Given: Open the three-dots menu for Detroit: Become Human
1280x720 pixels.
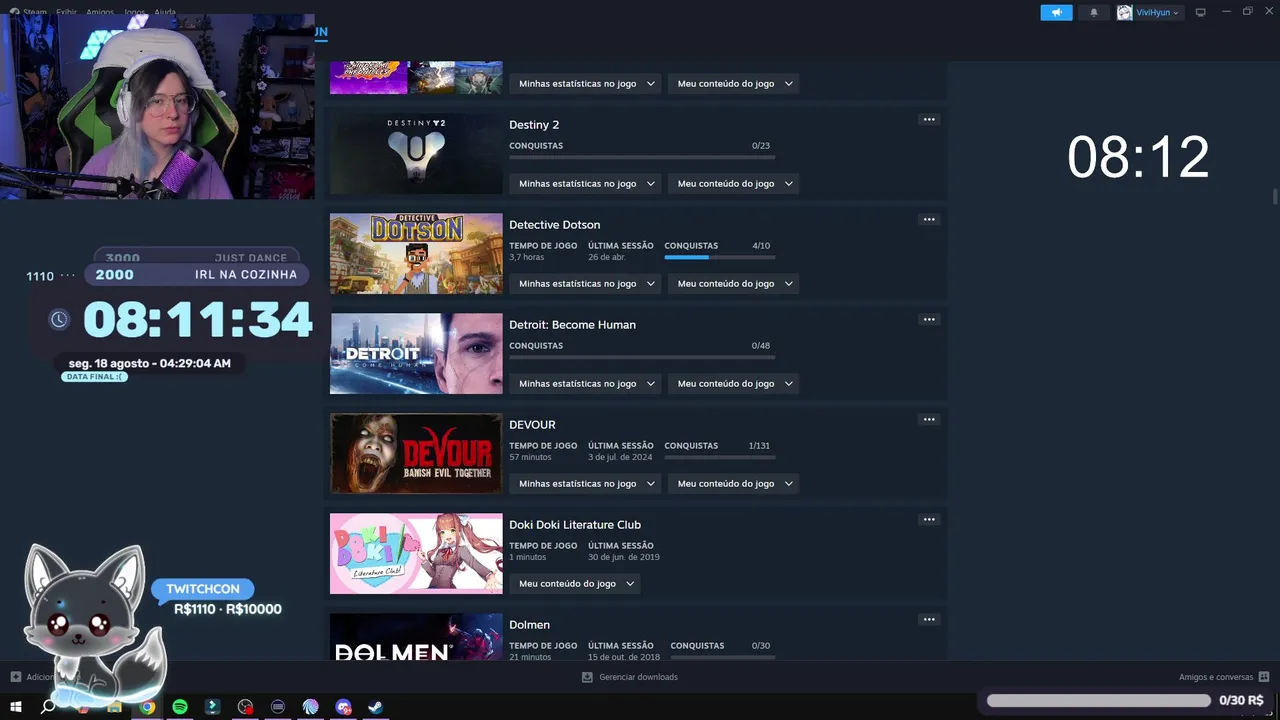Looking at the screenshot, I should [929, 319].
